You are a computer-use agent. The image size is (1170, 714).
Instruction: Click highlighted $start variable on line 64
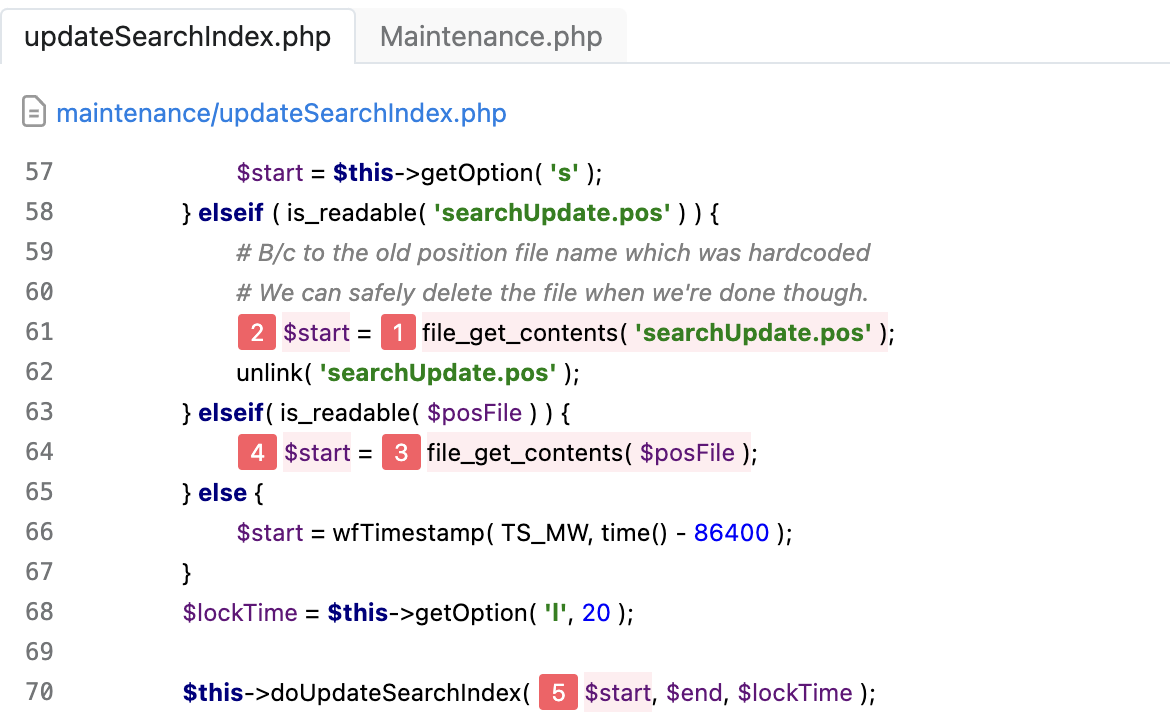point(317,453)
